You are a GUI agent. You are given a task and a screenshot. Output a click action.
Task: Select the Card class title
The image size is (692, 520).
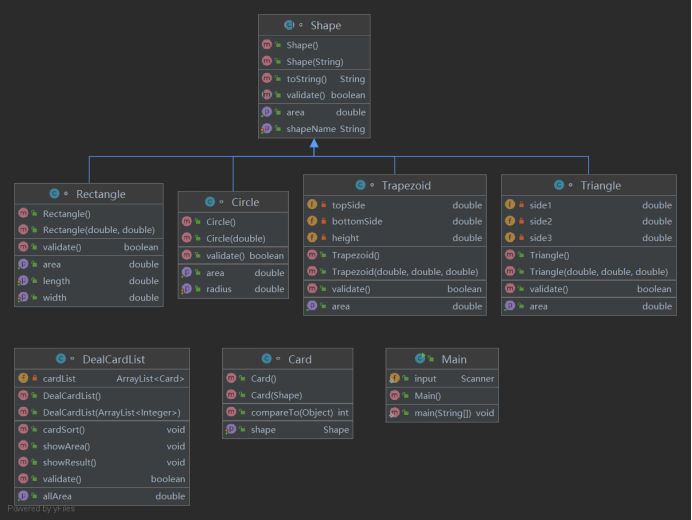point(300,359)
